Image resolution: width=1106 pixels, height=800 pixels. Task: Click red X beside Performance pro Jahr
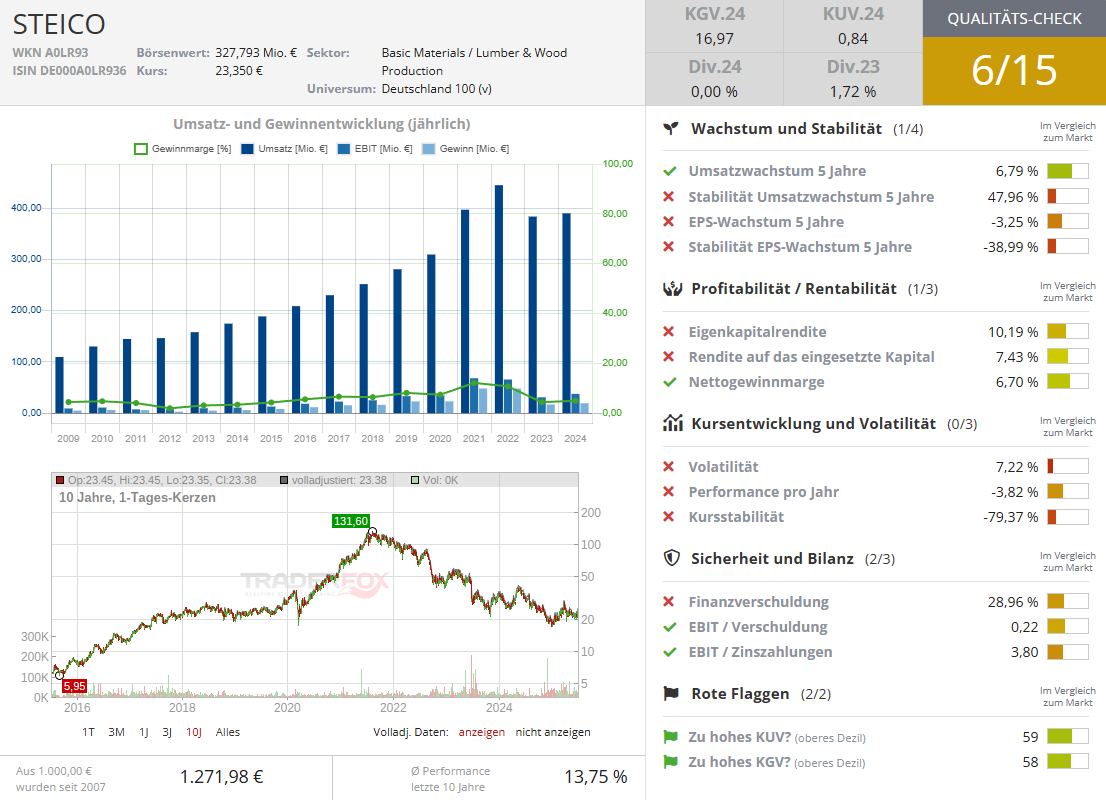(669, 491)
